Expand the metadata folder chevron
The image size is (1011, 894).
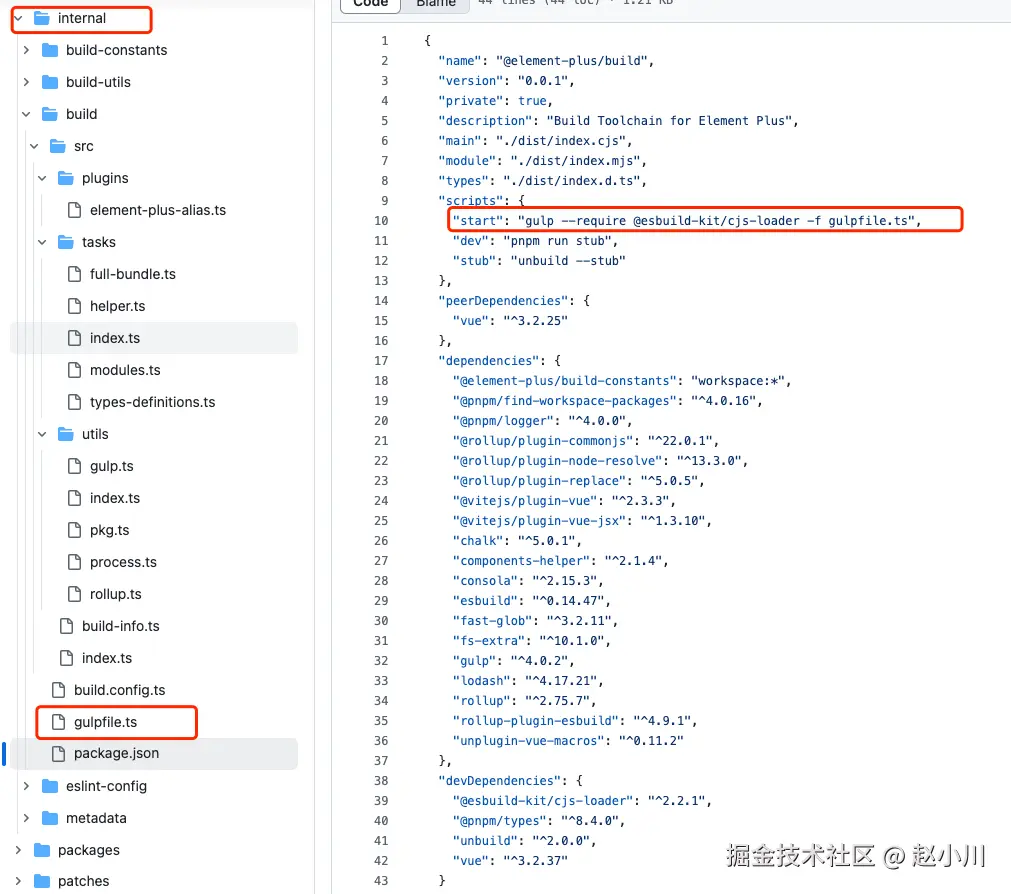[x=26, y=818]
